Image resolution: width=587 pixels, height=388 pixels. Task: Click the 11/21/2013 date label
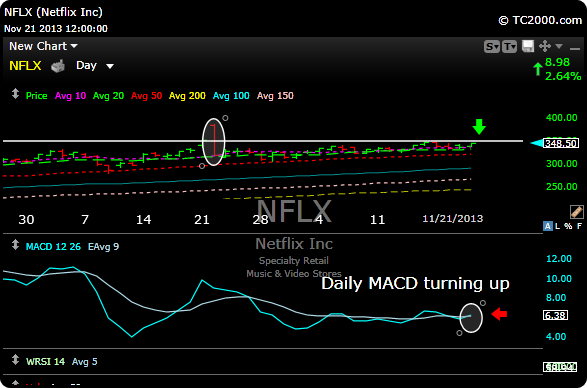pos(453,218)
